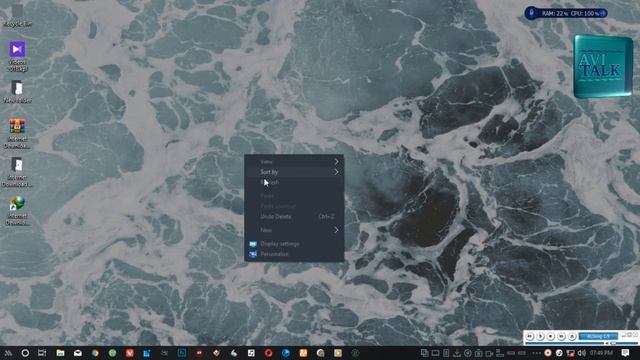This screenshot has height=360, width=640.
Task: Open Display settings from the context menu
Action: coord(294,244)
